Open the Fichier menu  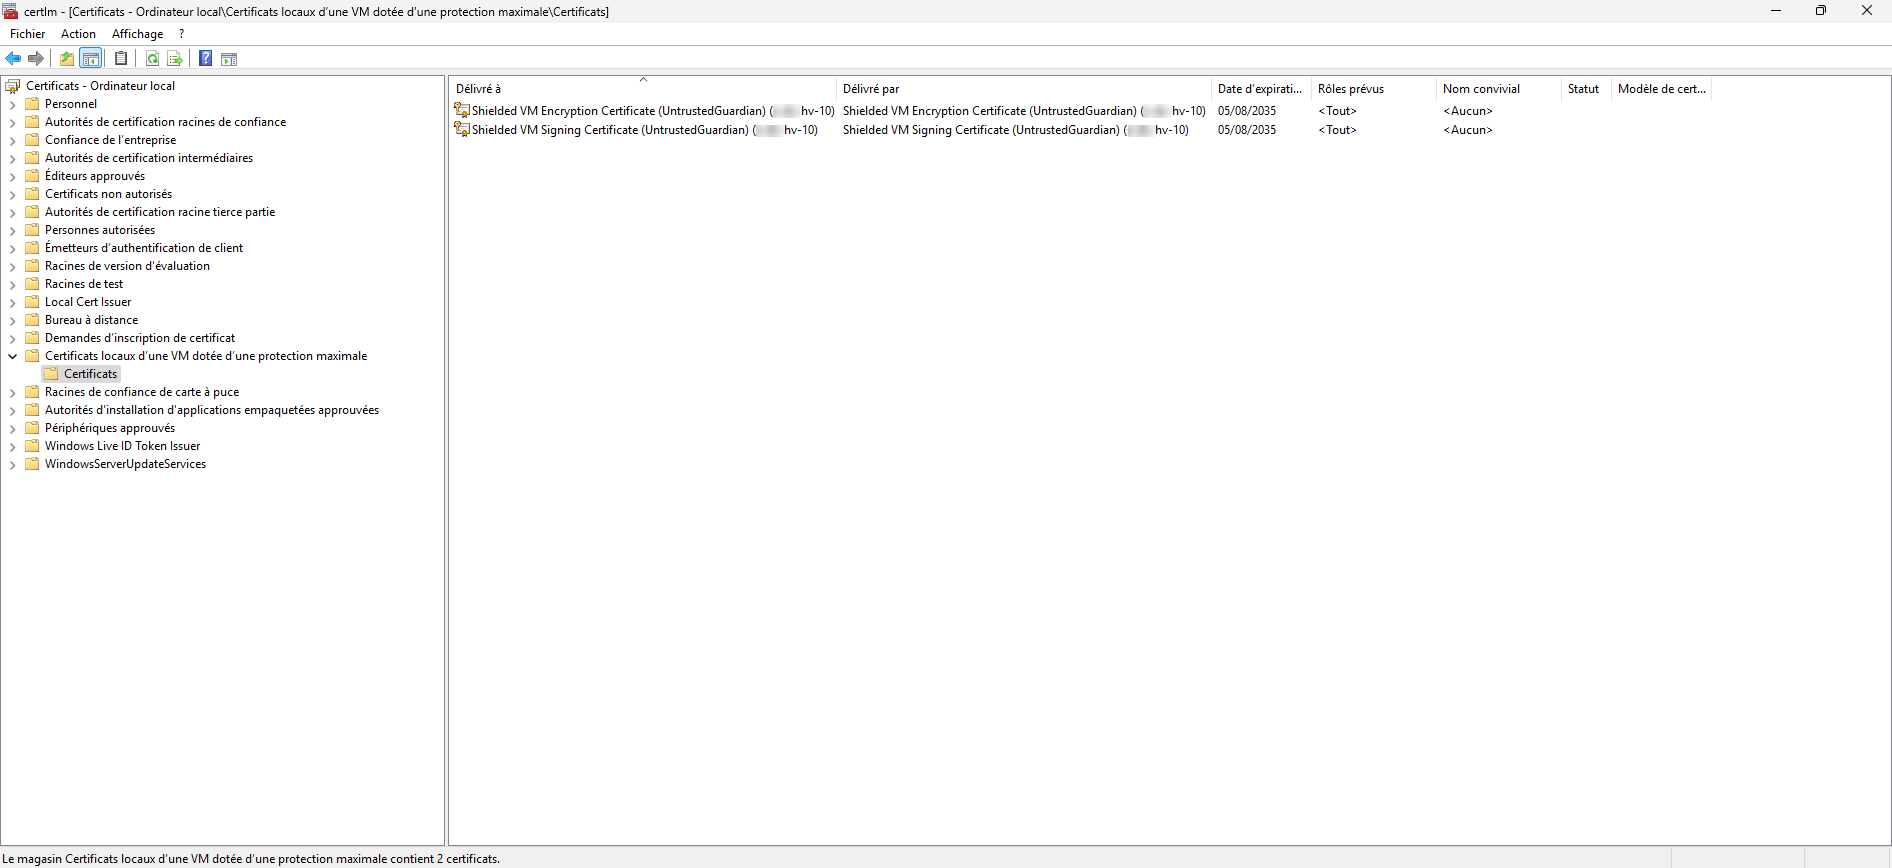(27, 34)
